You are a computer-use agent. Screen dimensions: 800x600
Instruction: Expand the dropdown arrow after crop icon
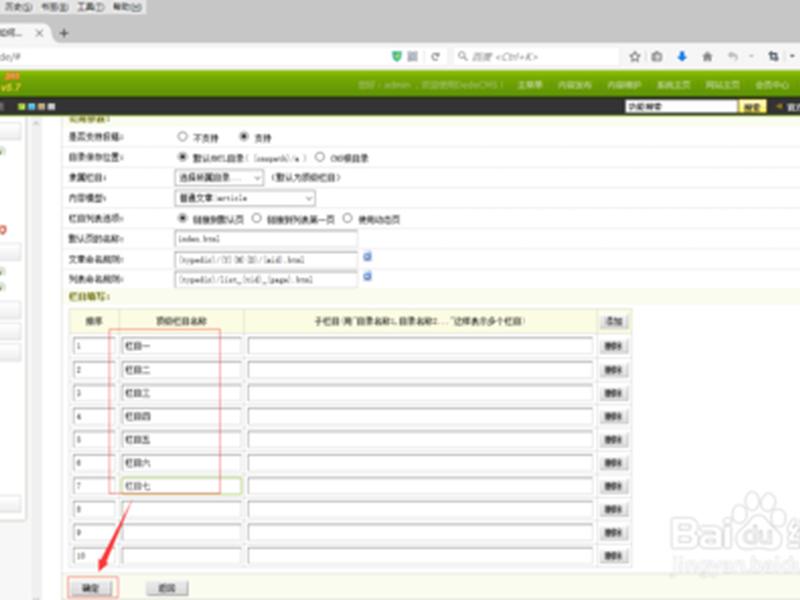[792, 56]
